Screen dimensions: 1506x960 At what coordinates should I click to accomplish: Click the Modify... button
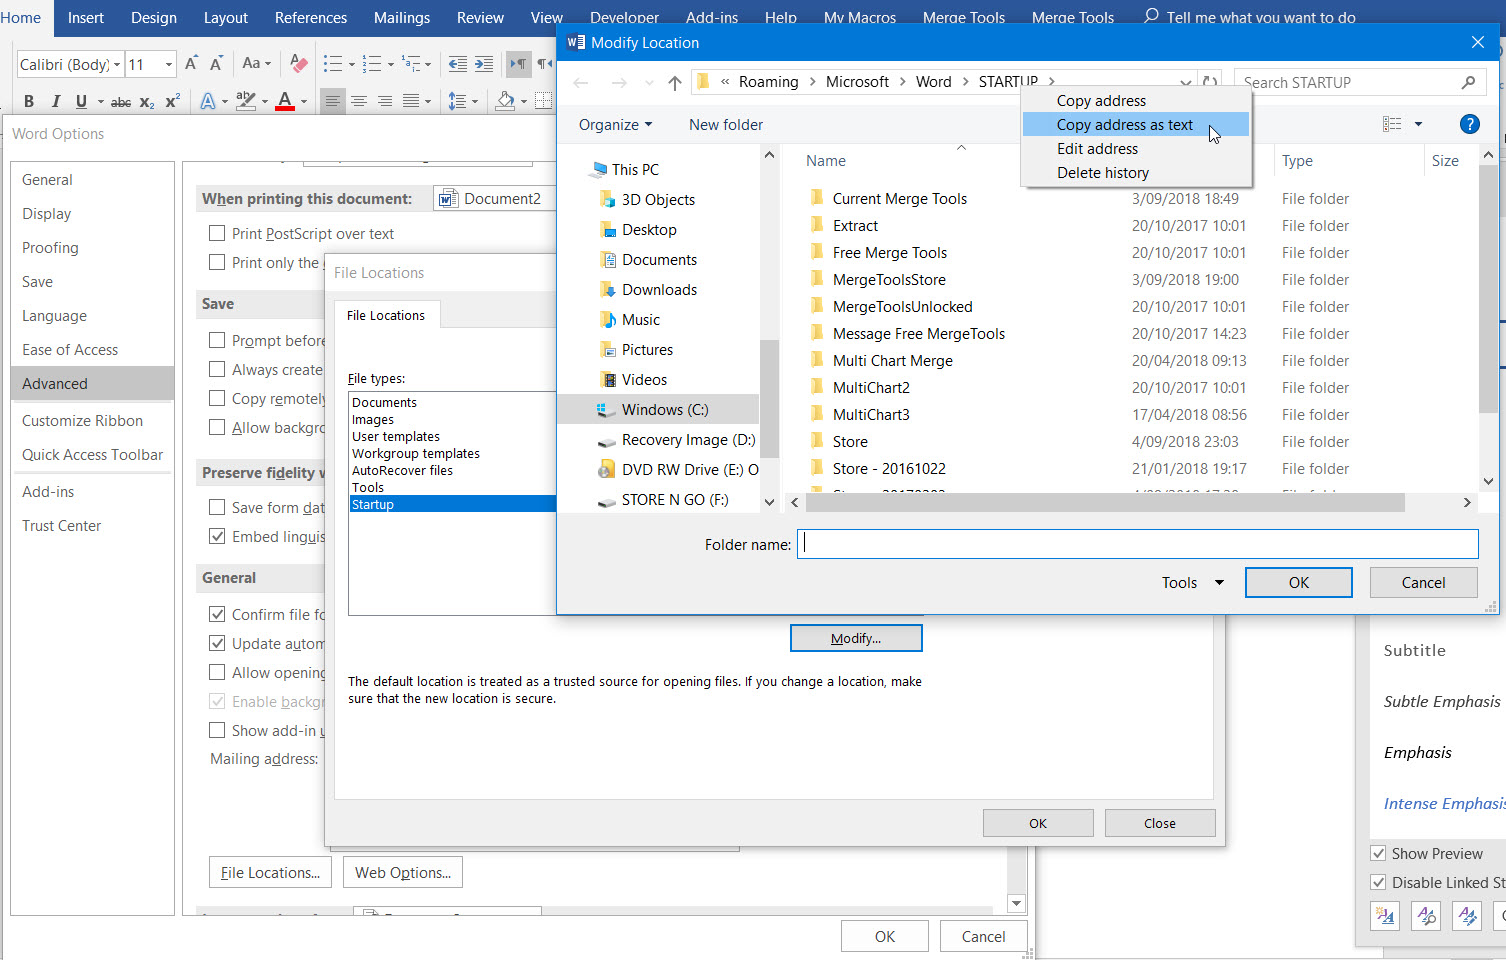pyautogui.click(x=856, y=638)
